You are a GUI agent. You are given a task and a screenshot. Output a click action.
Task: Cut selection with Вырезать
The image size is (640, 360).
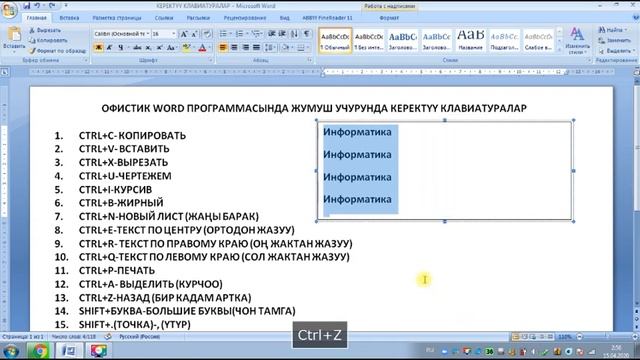tap(45, 31)
